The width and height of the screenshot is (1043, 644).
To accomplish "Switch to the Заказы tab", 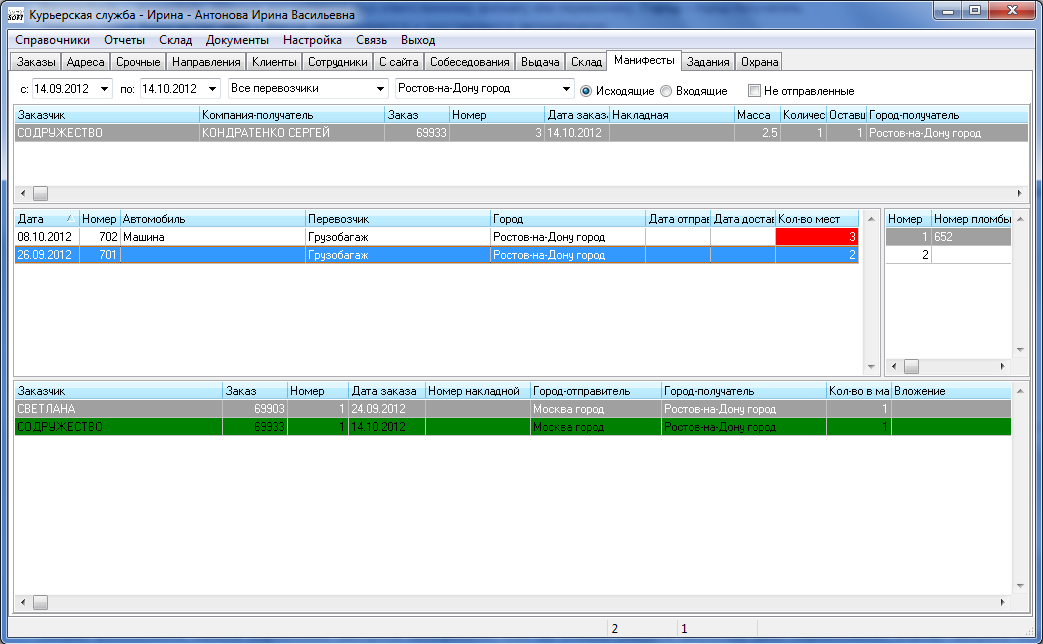I will point(37,62).
